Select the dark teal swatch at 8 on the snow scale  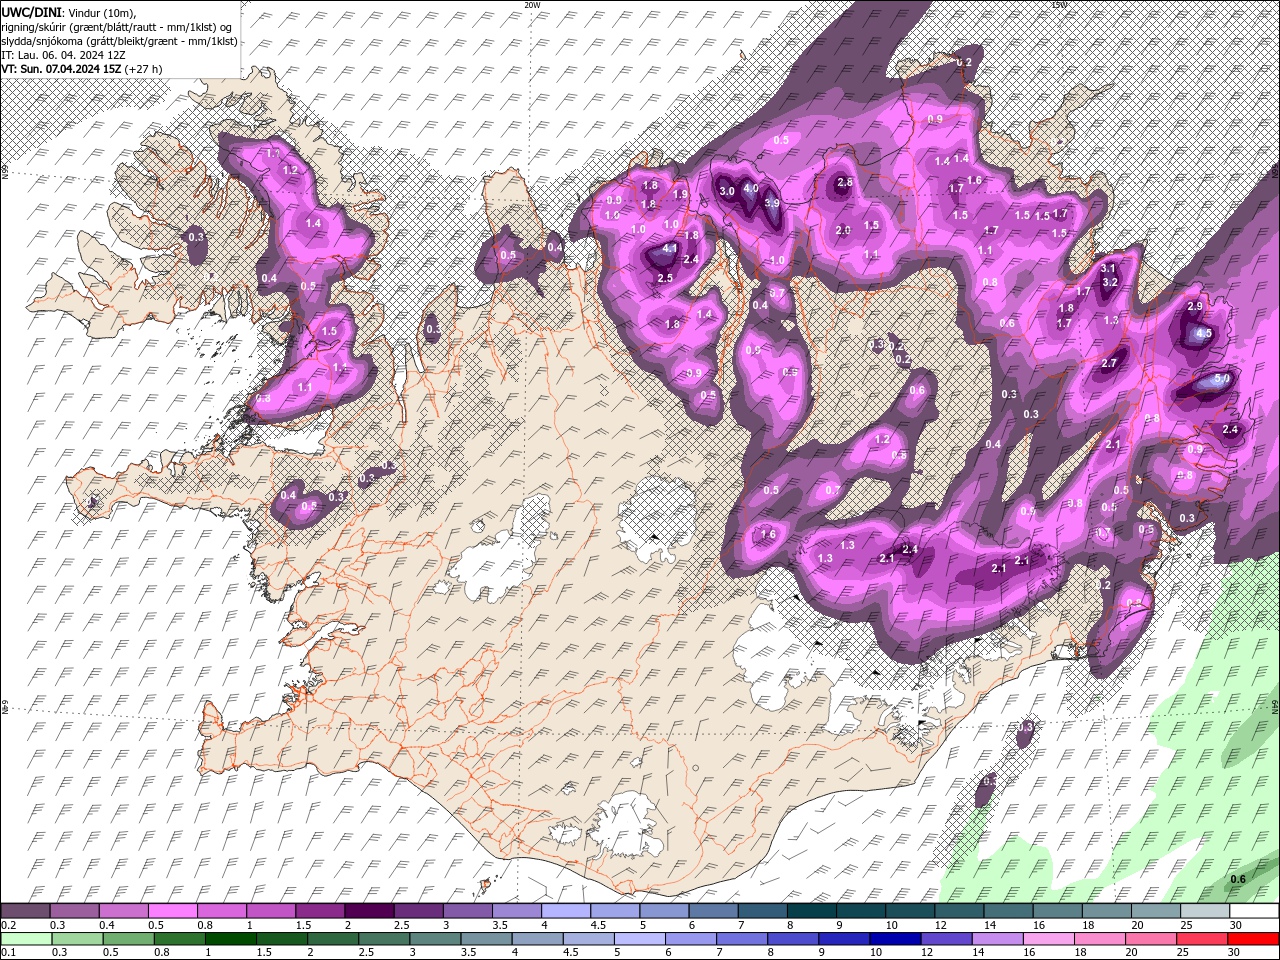click(x=811, y=911)
